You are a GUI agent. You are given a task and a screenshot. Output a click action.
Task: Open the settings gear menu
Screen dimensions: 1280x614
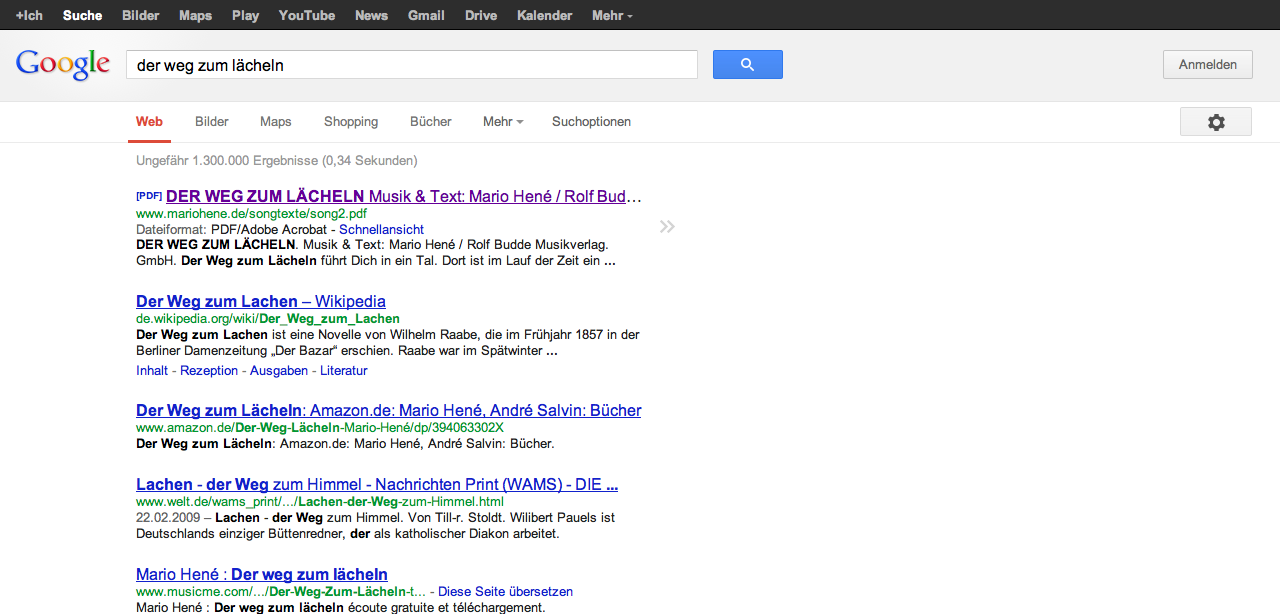1215,122
